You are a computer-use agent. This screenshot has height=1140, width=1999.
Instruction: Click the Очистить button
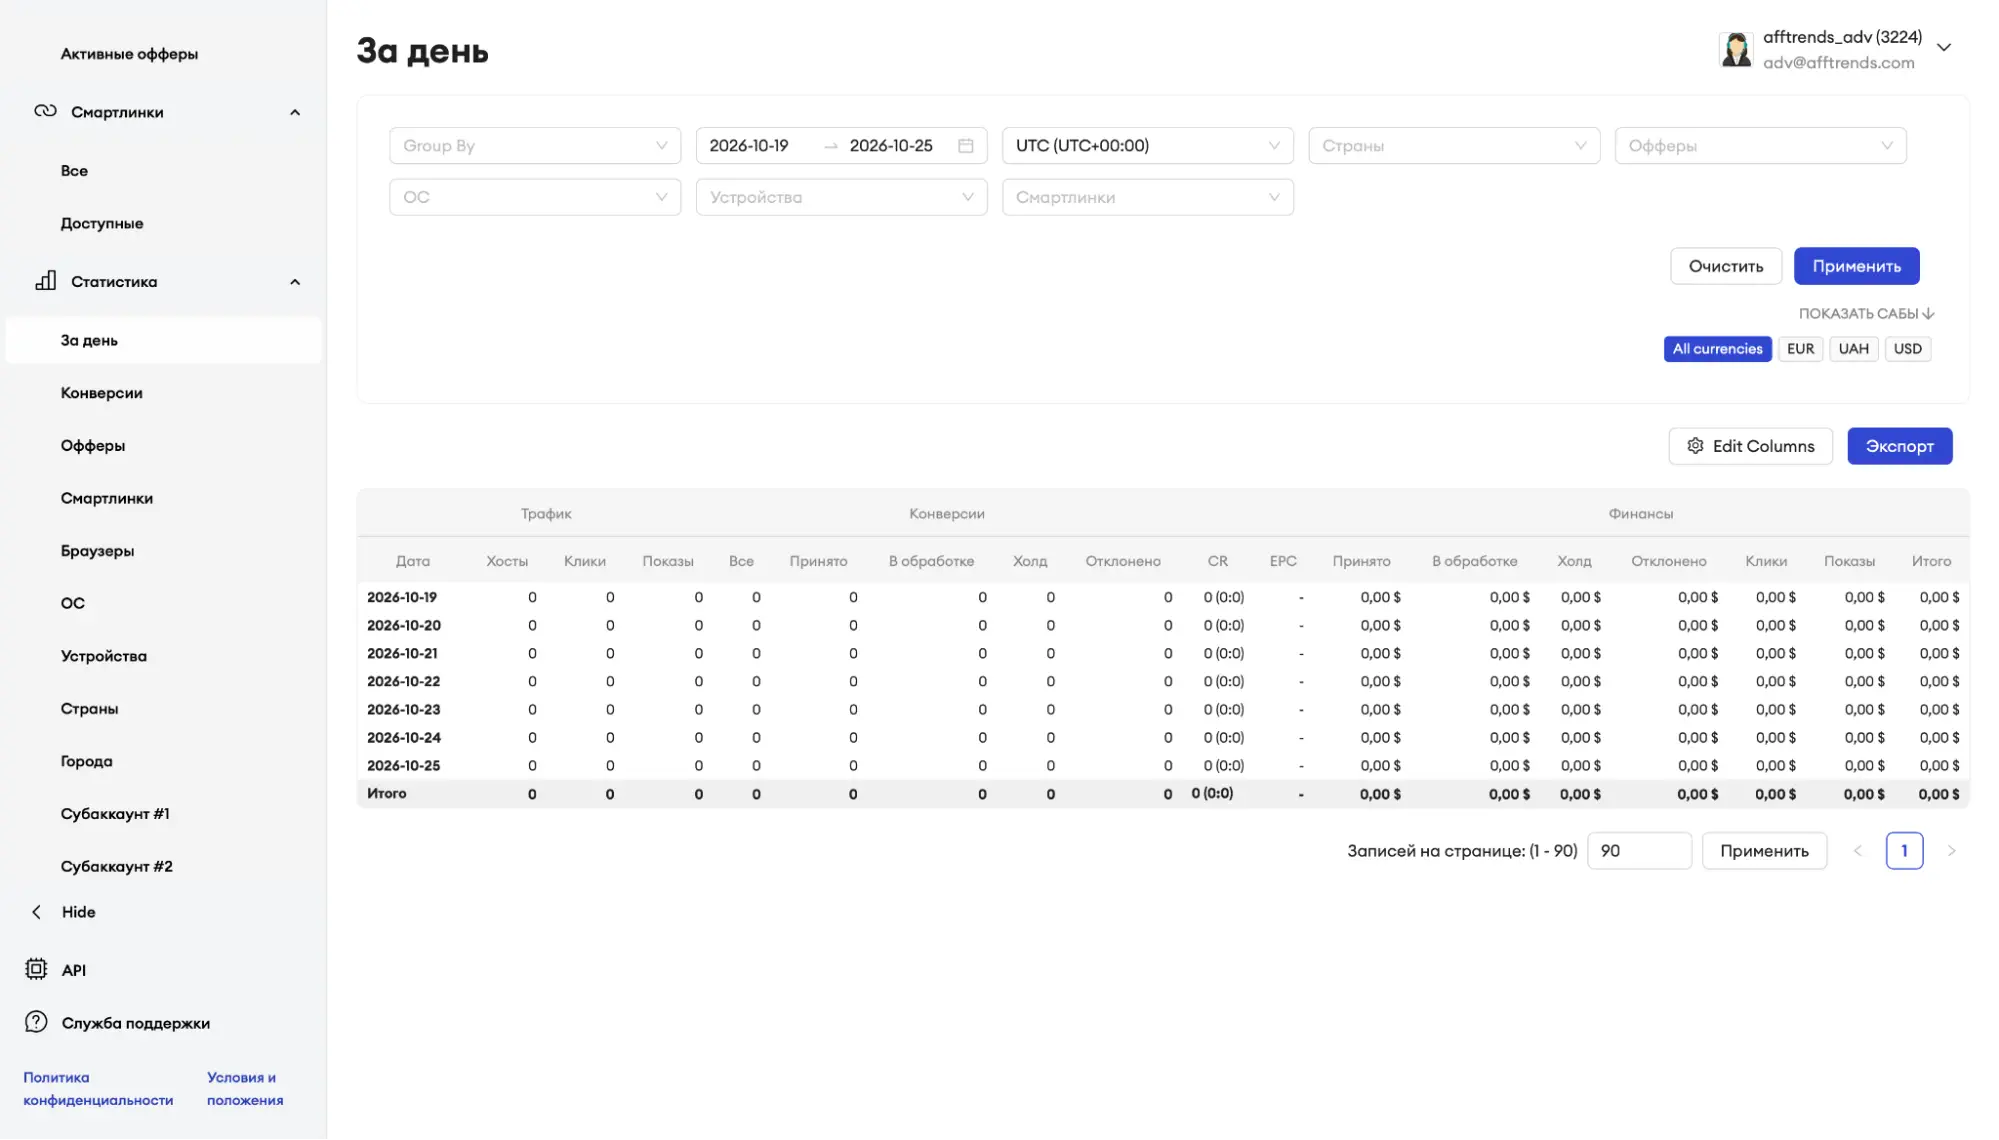[x=1726, y=266]
